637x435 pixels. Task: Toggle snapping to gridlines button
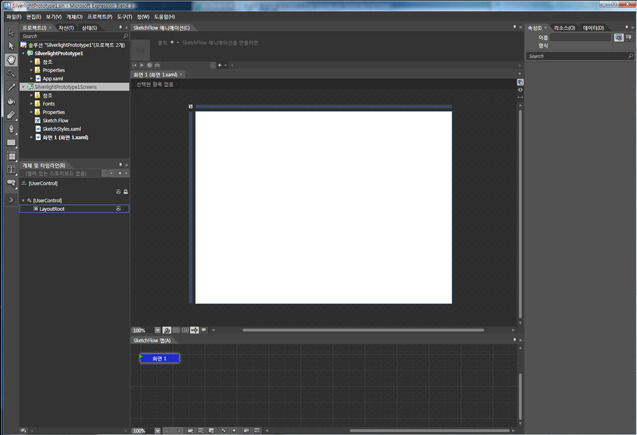pos(185,330)
